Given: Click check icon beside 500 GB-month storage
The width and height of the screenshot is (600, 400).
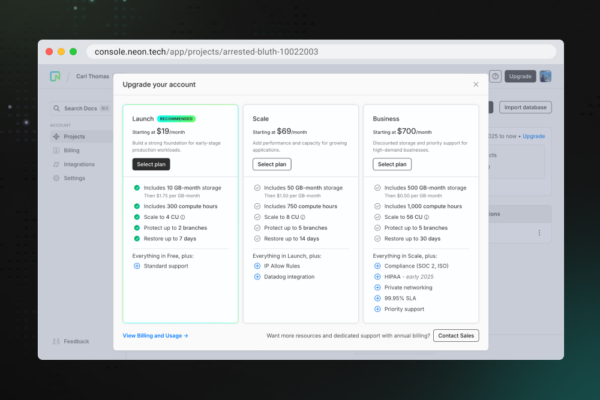Looking at the screenshot, I should click(377, 188).
